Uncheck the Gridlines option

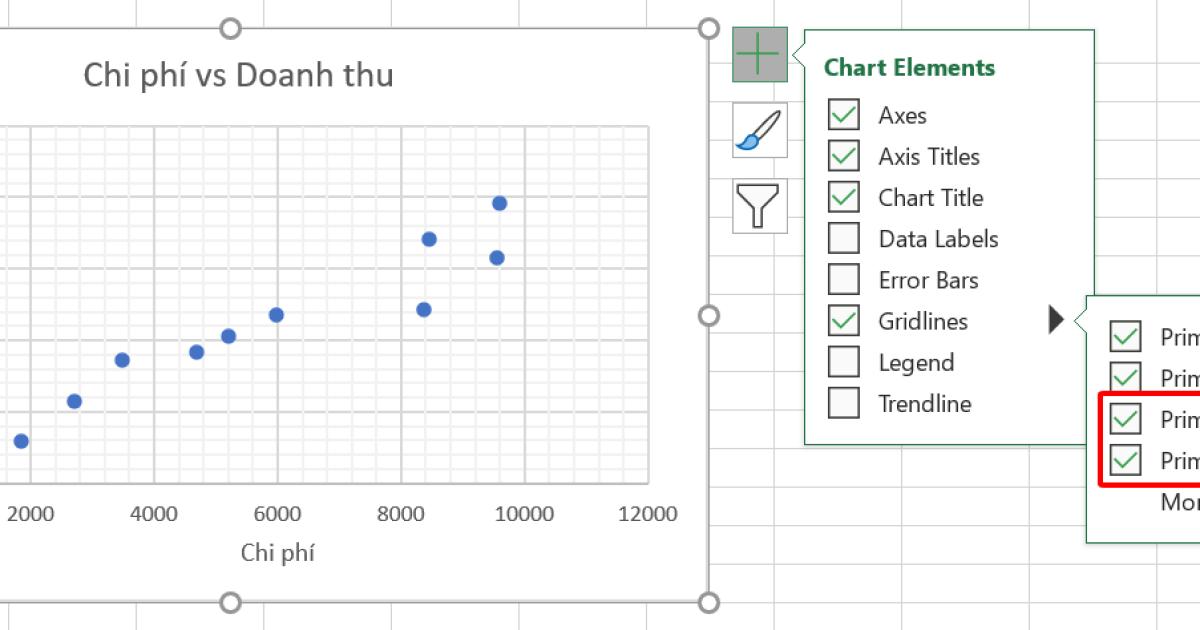click(843, 321)
